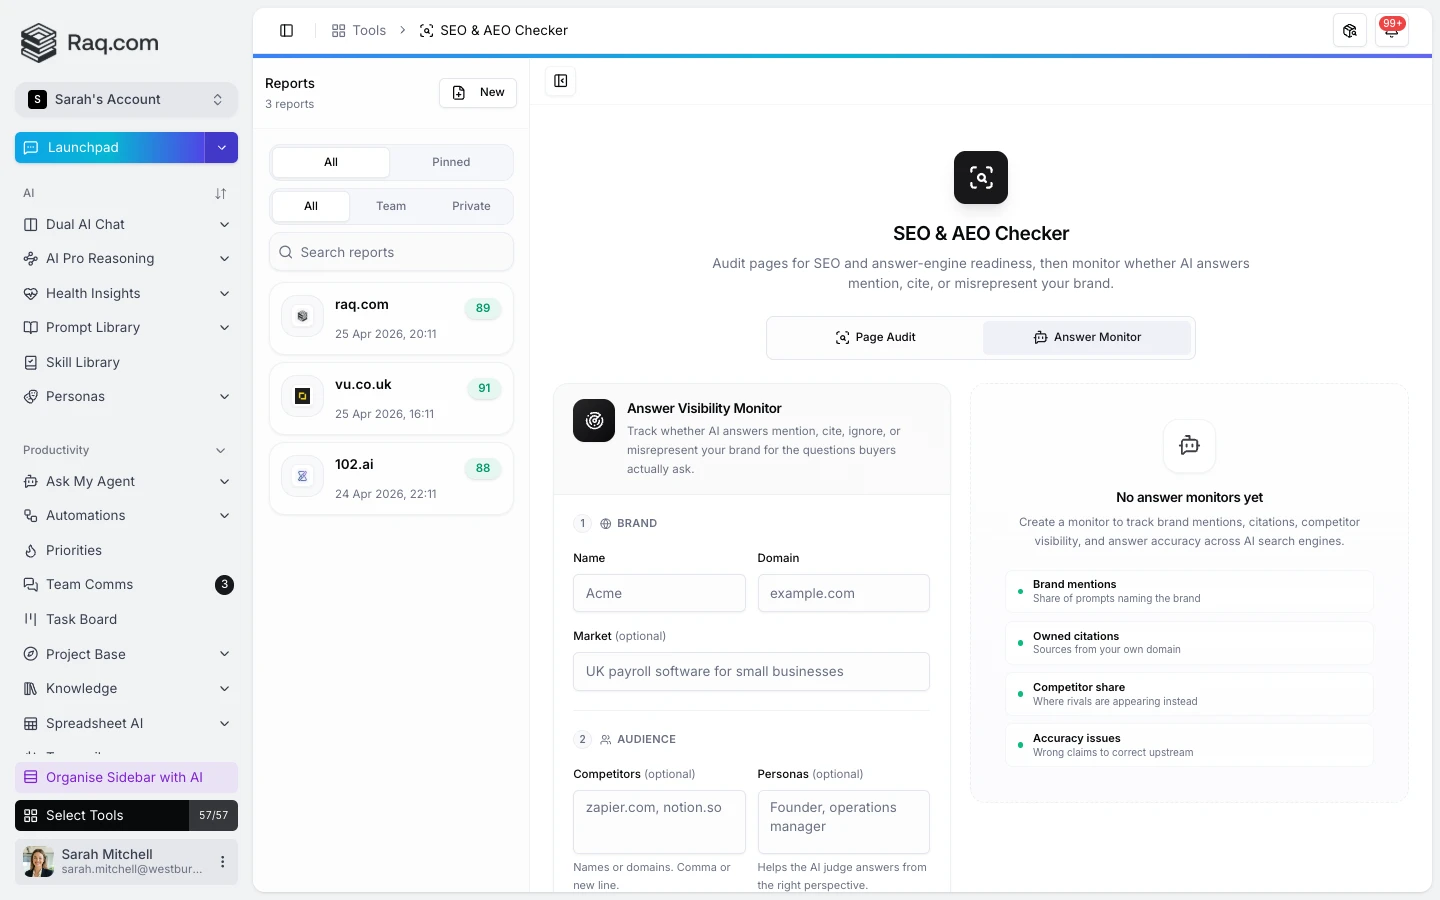Create a report with the New button
This screenshot has height=900, width=1440.
pos(477,92)
